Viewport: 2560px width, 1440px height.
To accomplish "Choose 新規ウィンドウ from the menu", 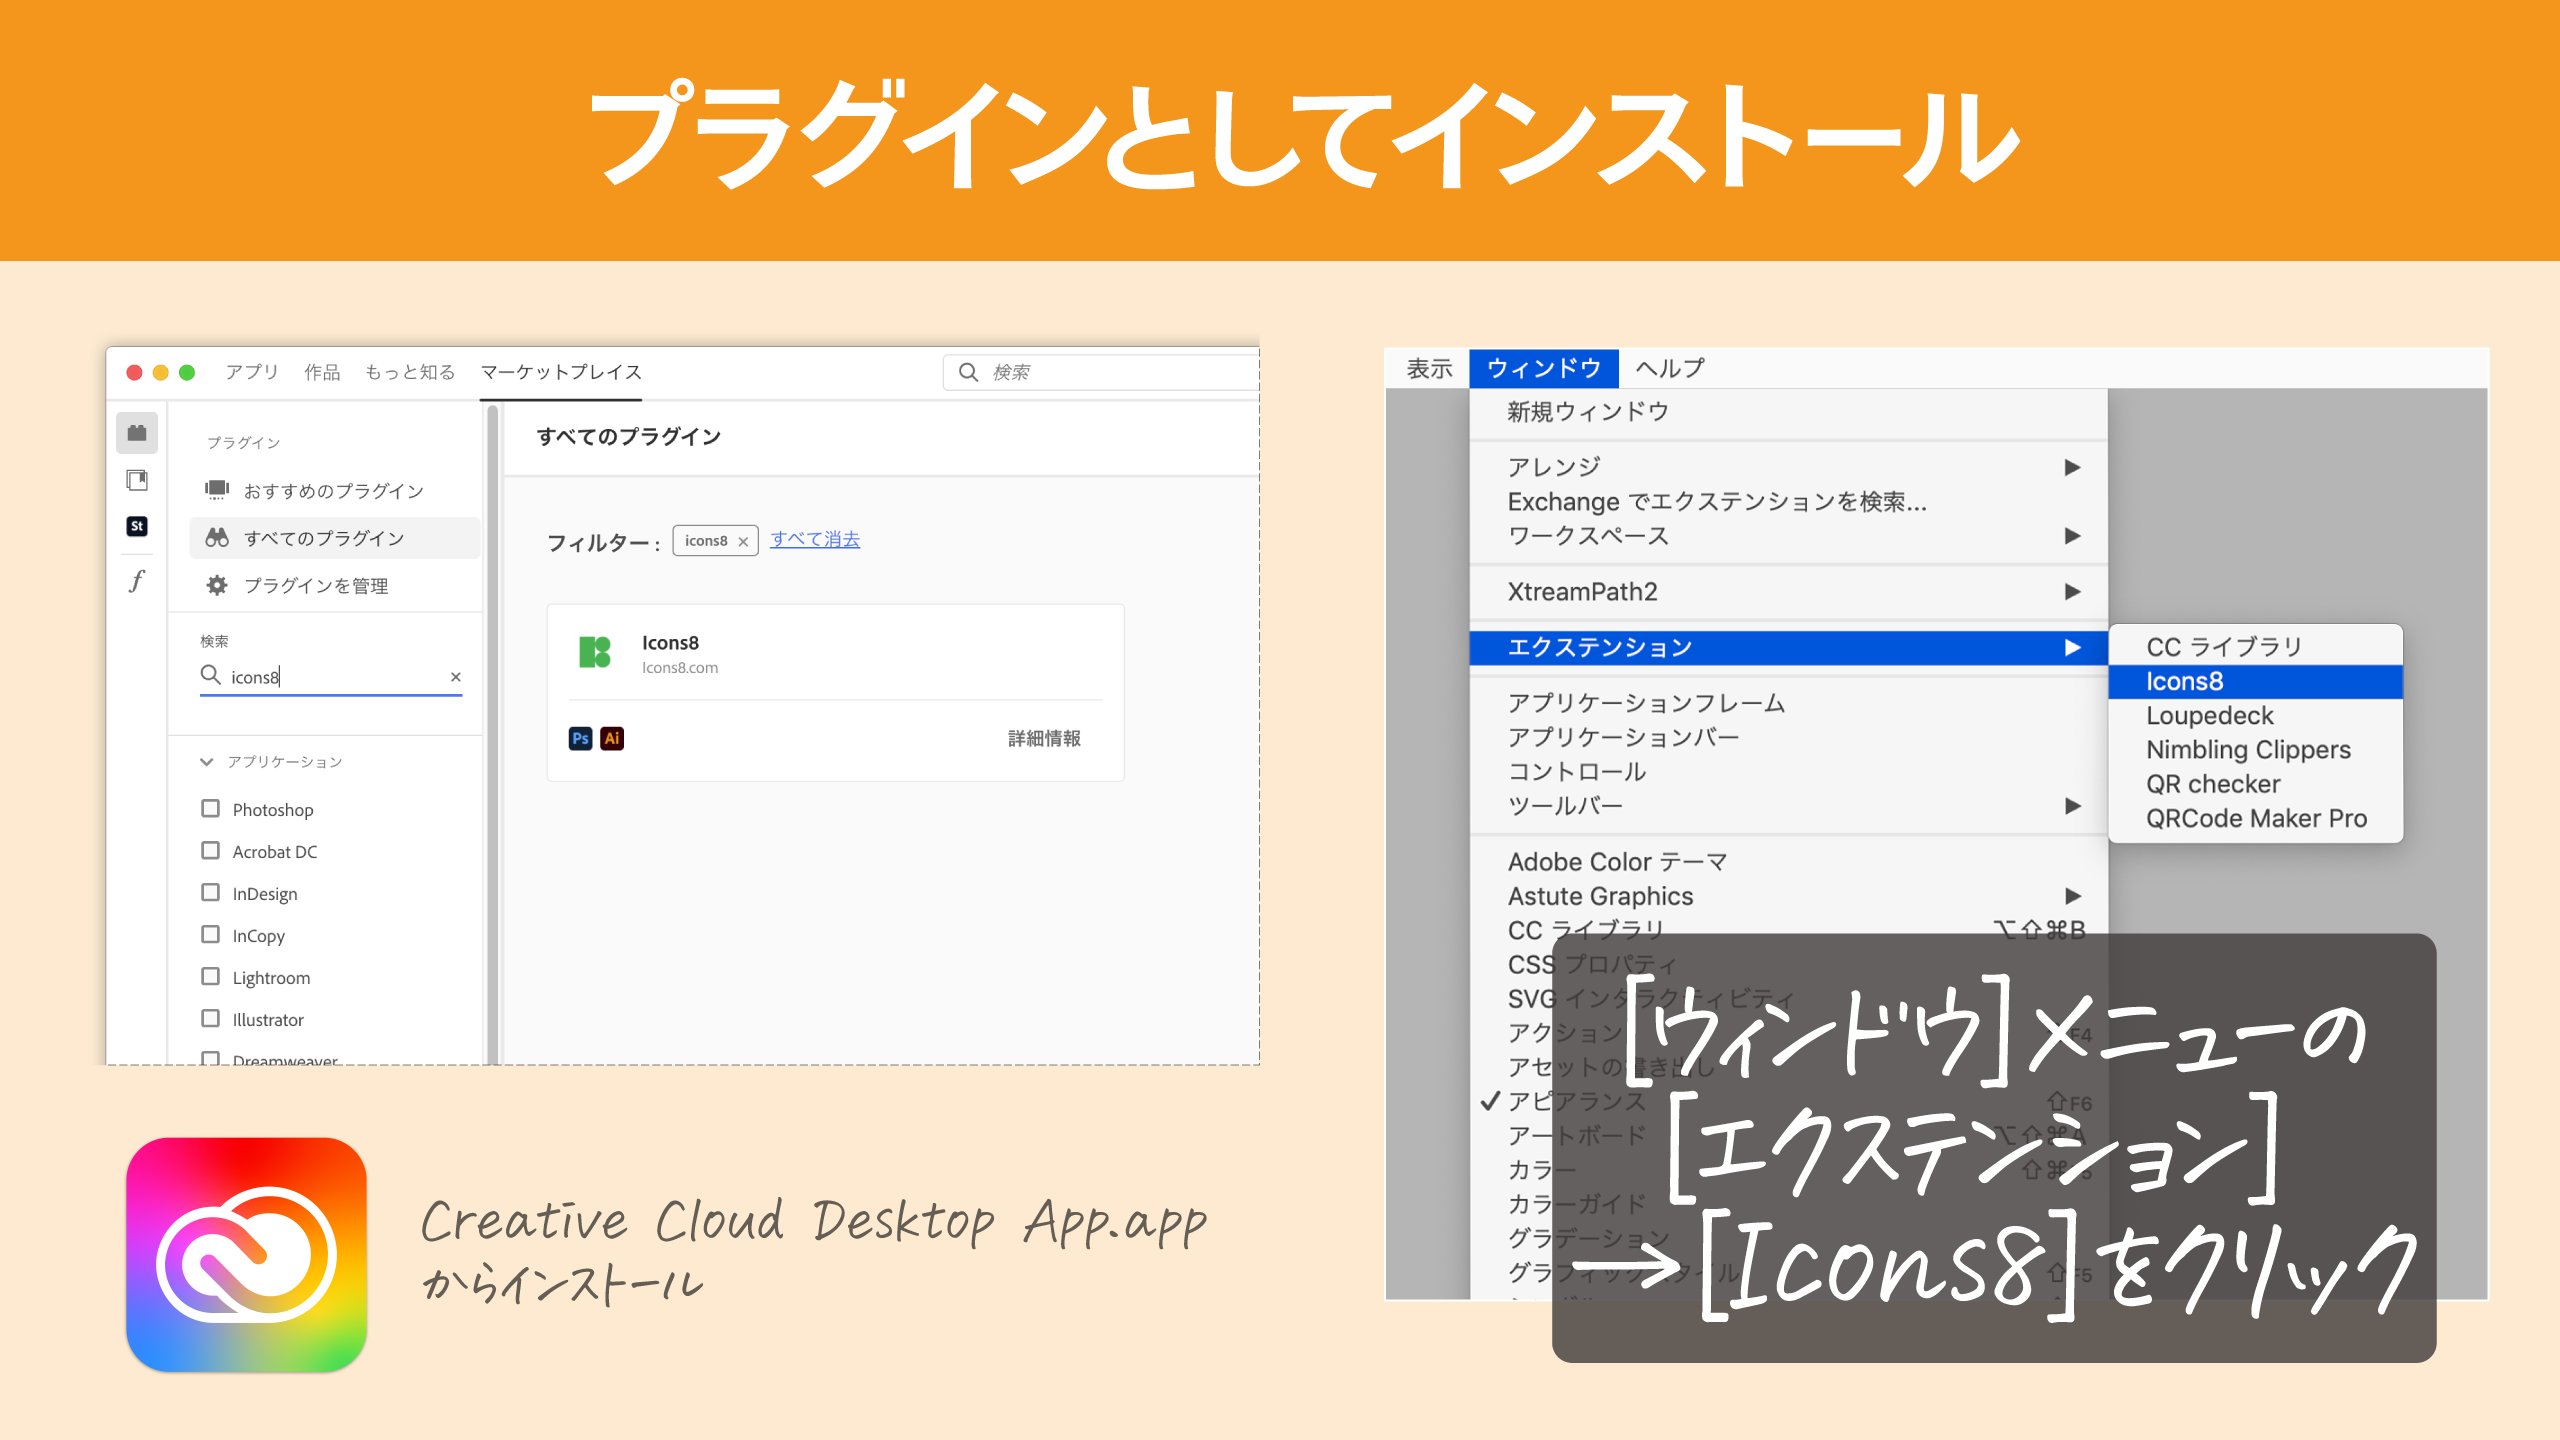I will tap(1788, 412).
